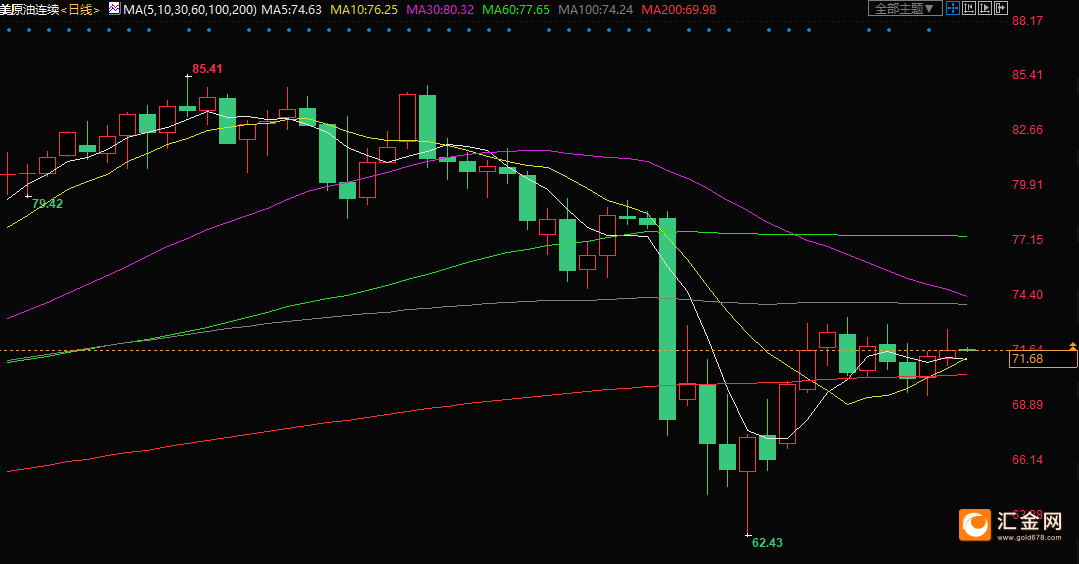Click the 82.66 axis price label
The height and width of the screenshot is (564, 1079).
tap(1027, 130)
